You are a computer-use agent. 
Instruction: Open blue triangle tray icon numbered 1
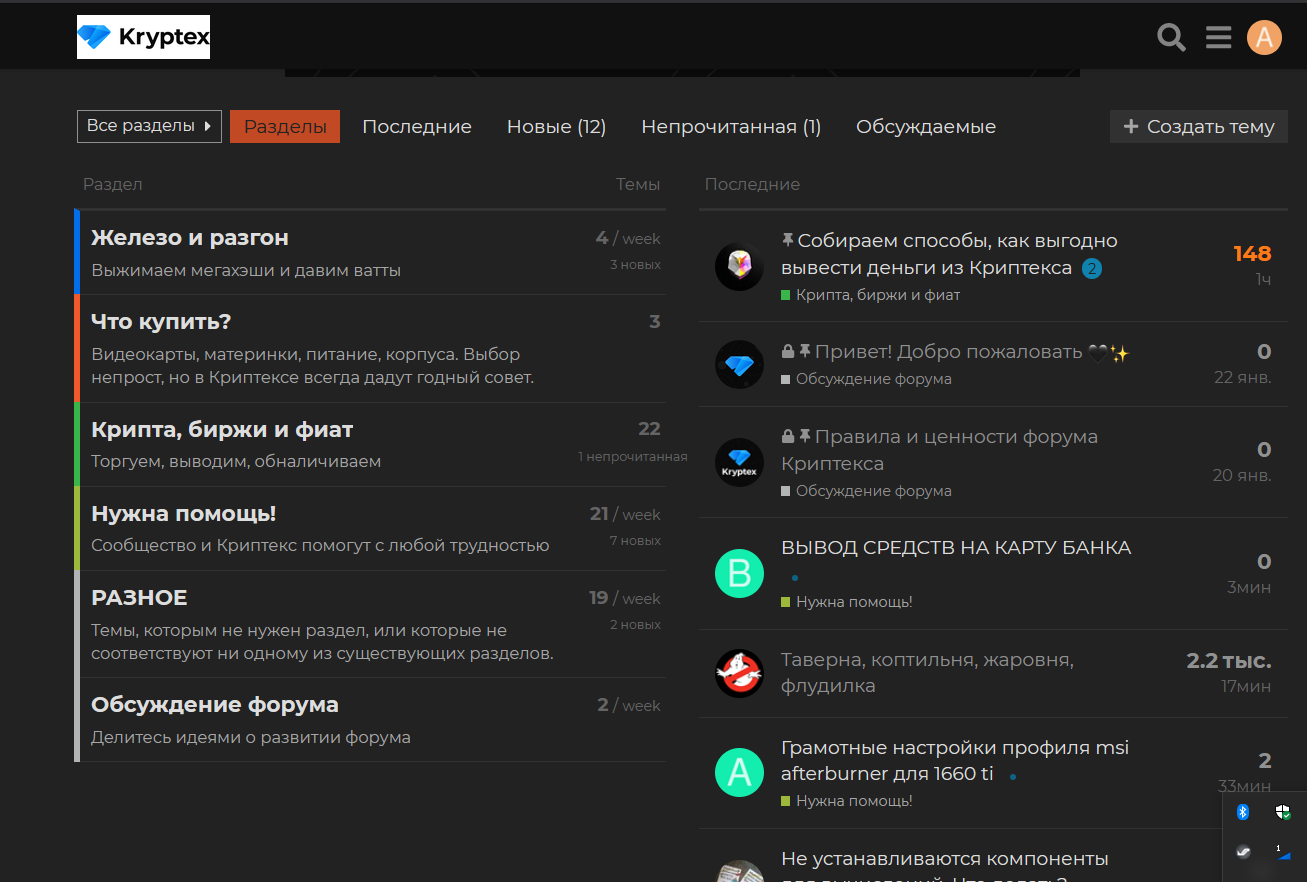(x=1283, y=852)
